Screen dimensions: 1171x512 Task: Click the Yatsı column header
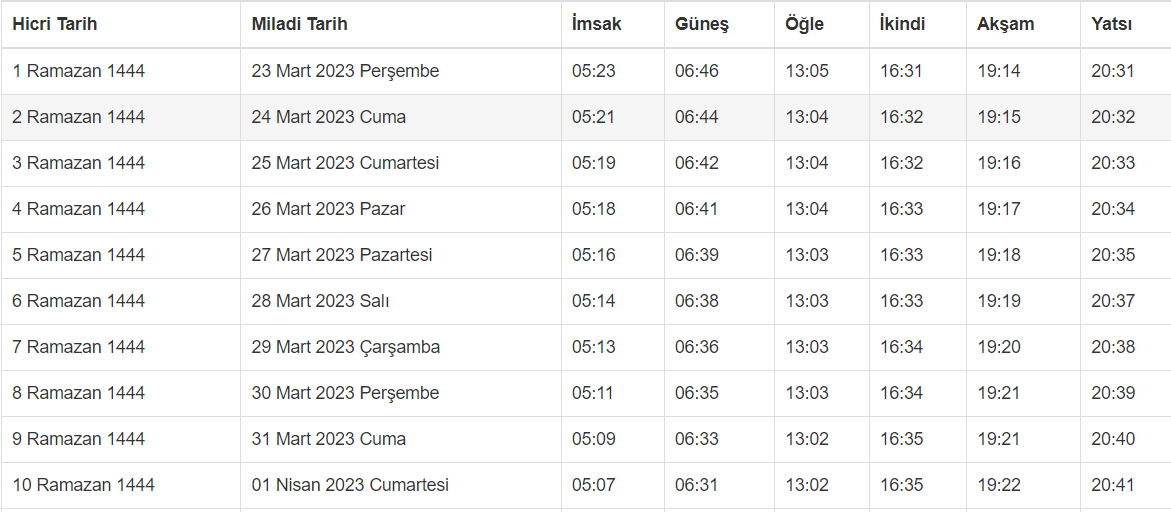point(1112,24)
